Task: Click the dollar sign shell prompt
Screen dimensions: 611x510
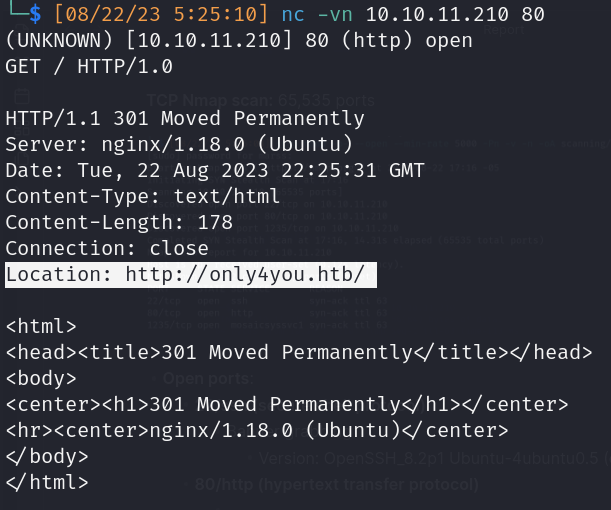Action: pos(36,15)
